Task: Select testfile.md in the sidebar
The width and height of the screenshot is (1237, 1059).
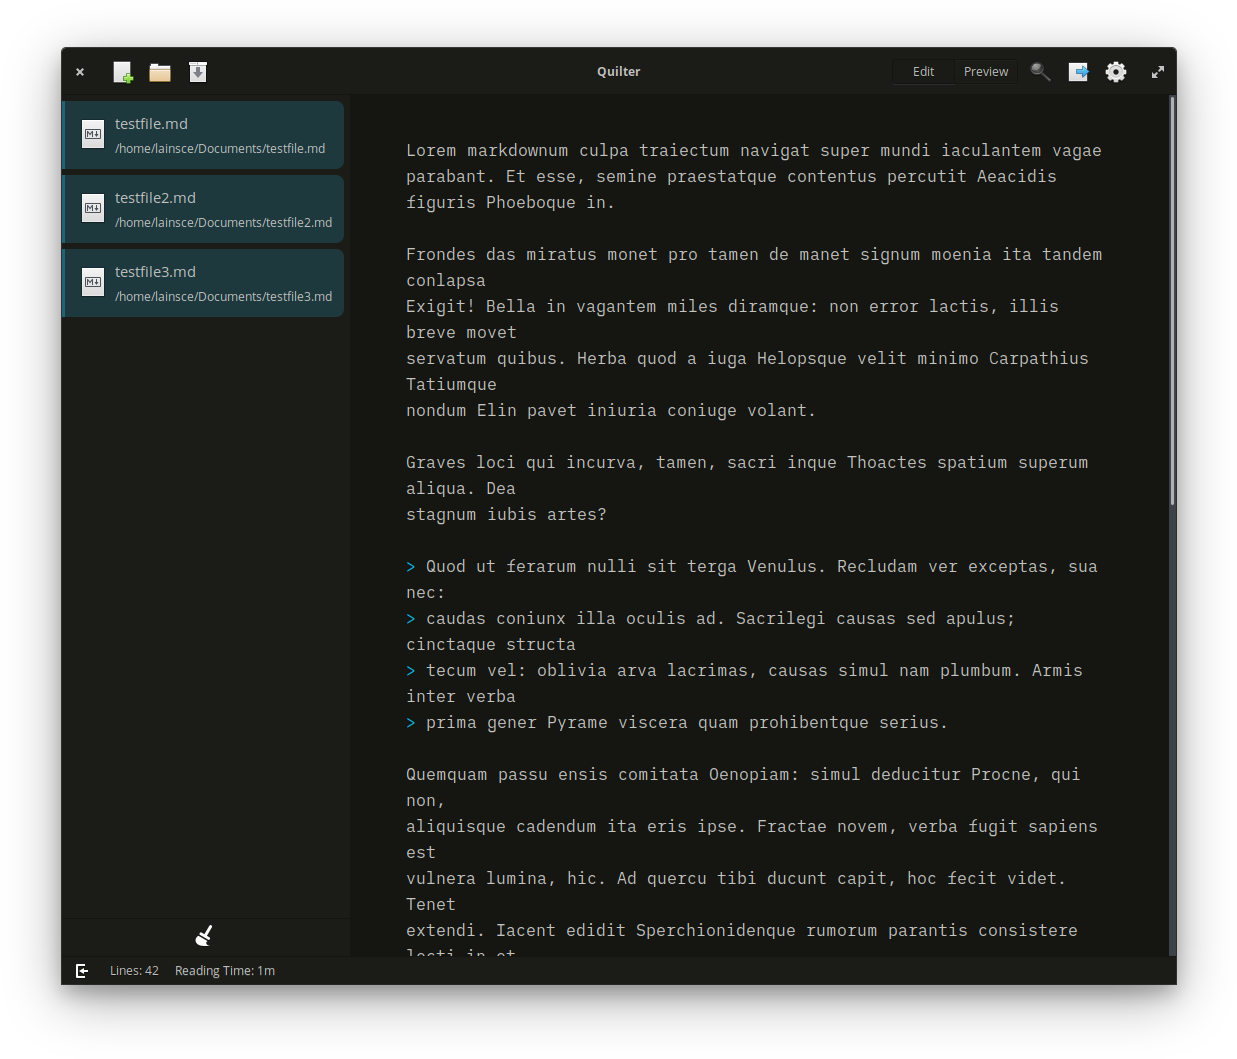Action: pos(204,135)
